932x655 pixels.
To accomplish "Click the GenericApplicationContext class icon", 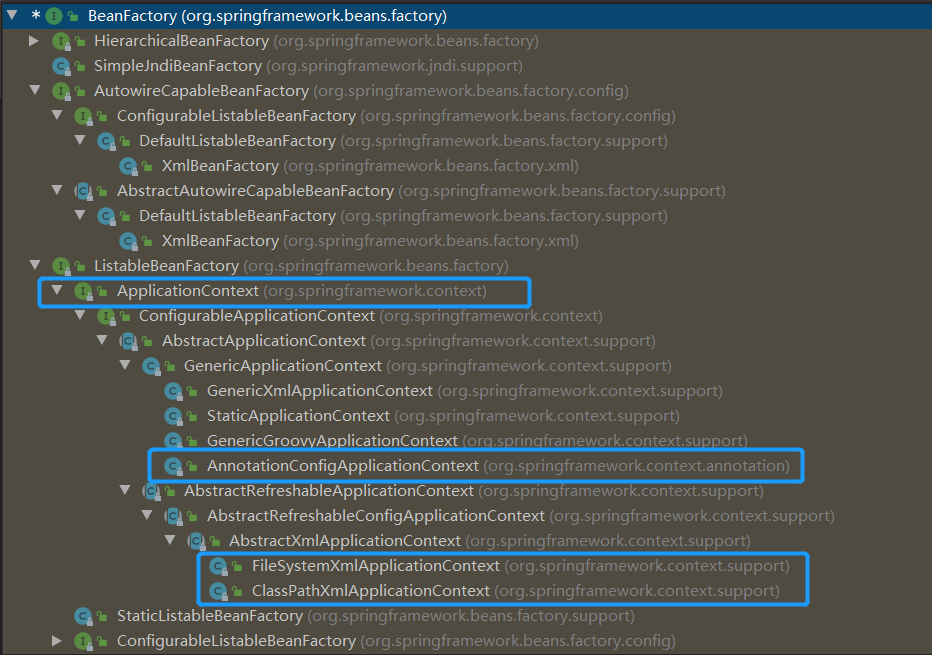I will [151, 366].
